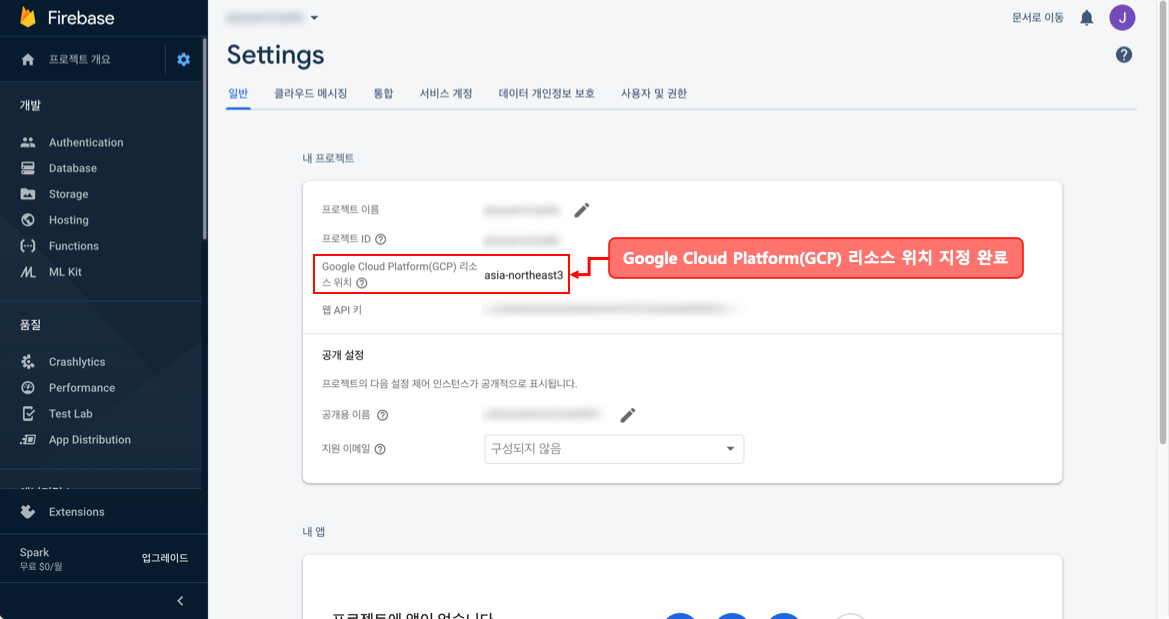Click the Spark 무료 $0/월 plan label
The image size is (1169, 619).
[x=41, y=559]
